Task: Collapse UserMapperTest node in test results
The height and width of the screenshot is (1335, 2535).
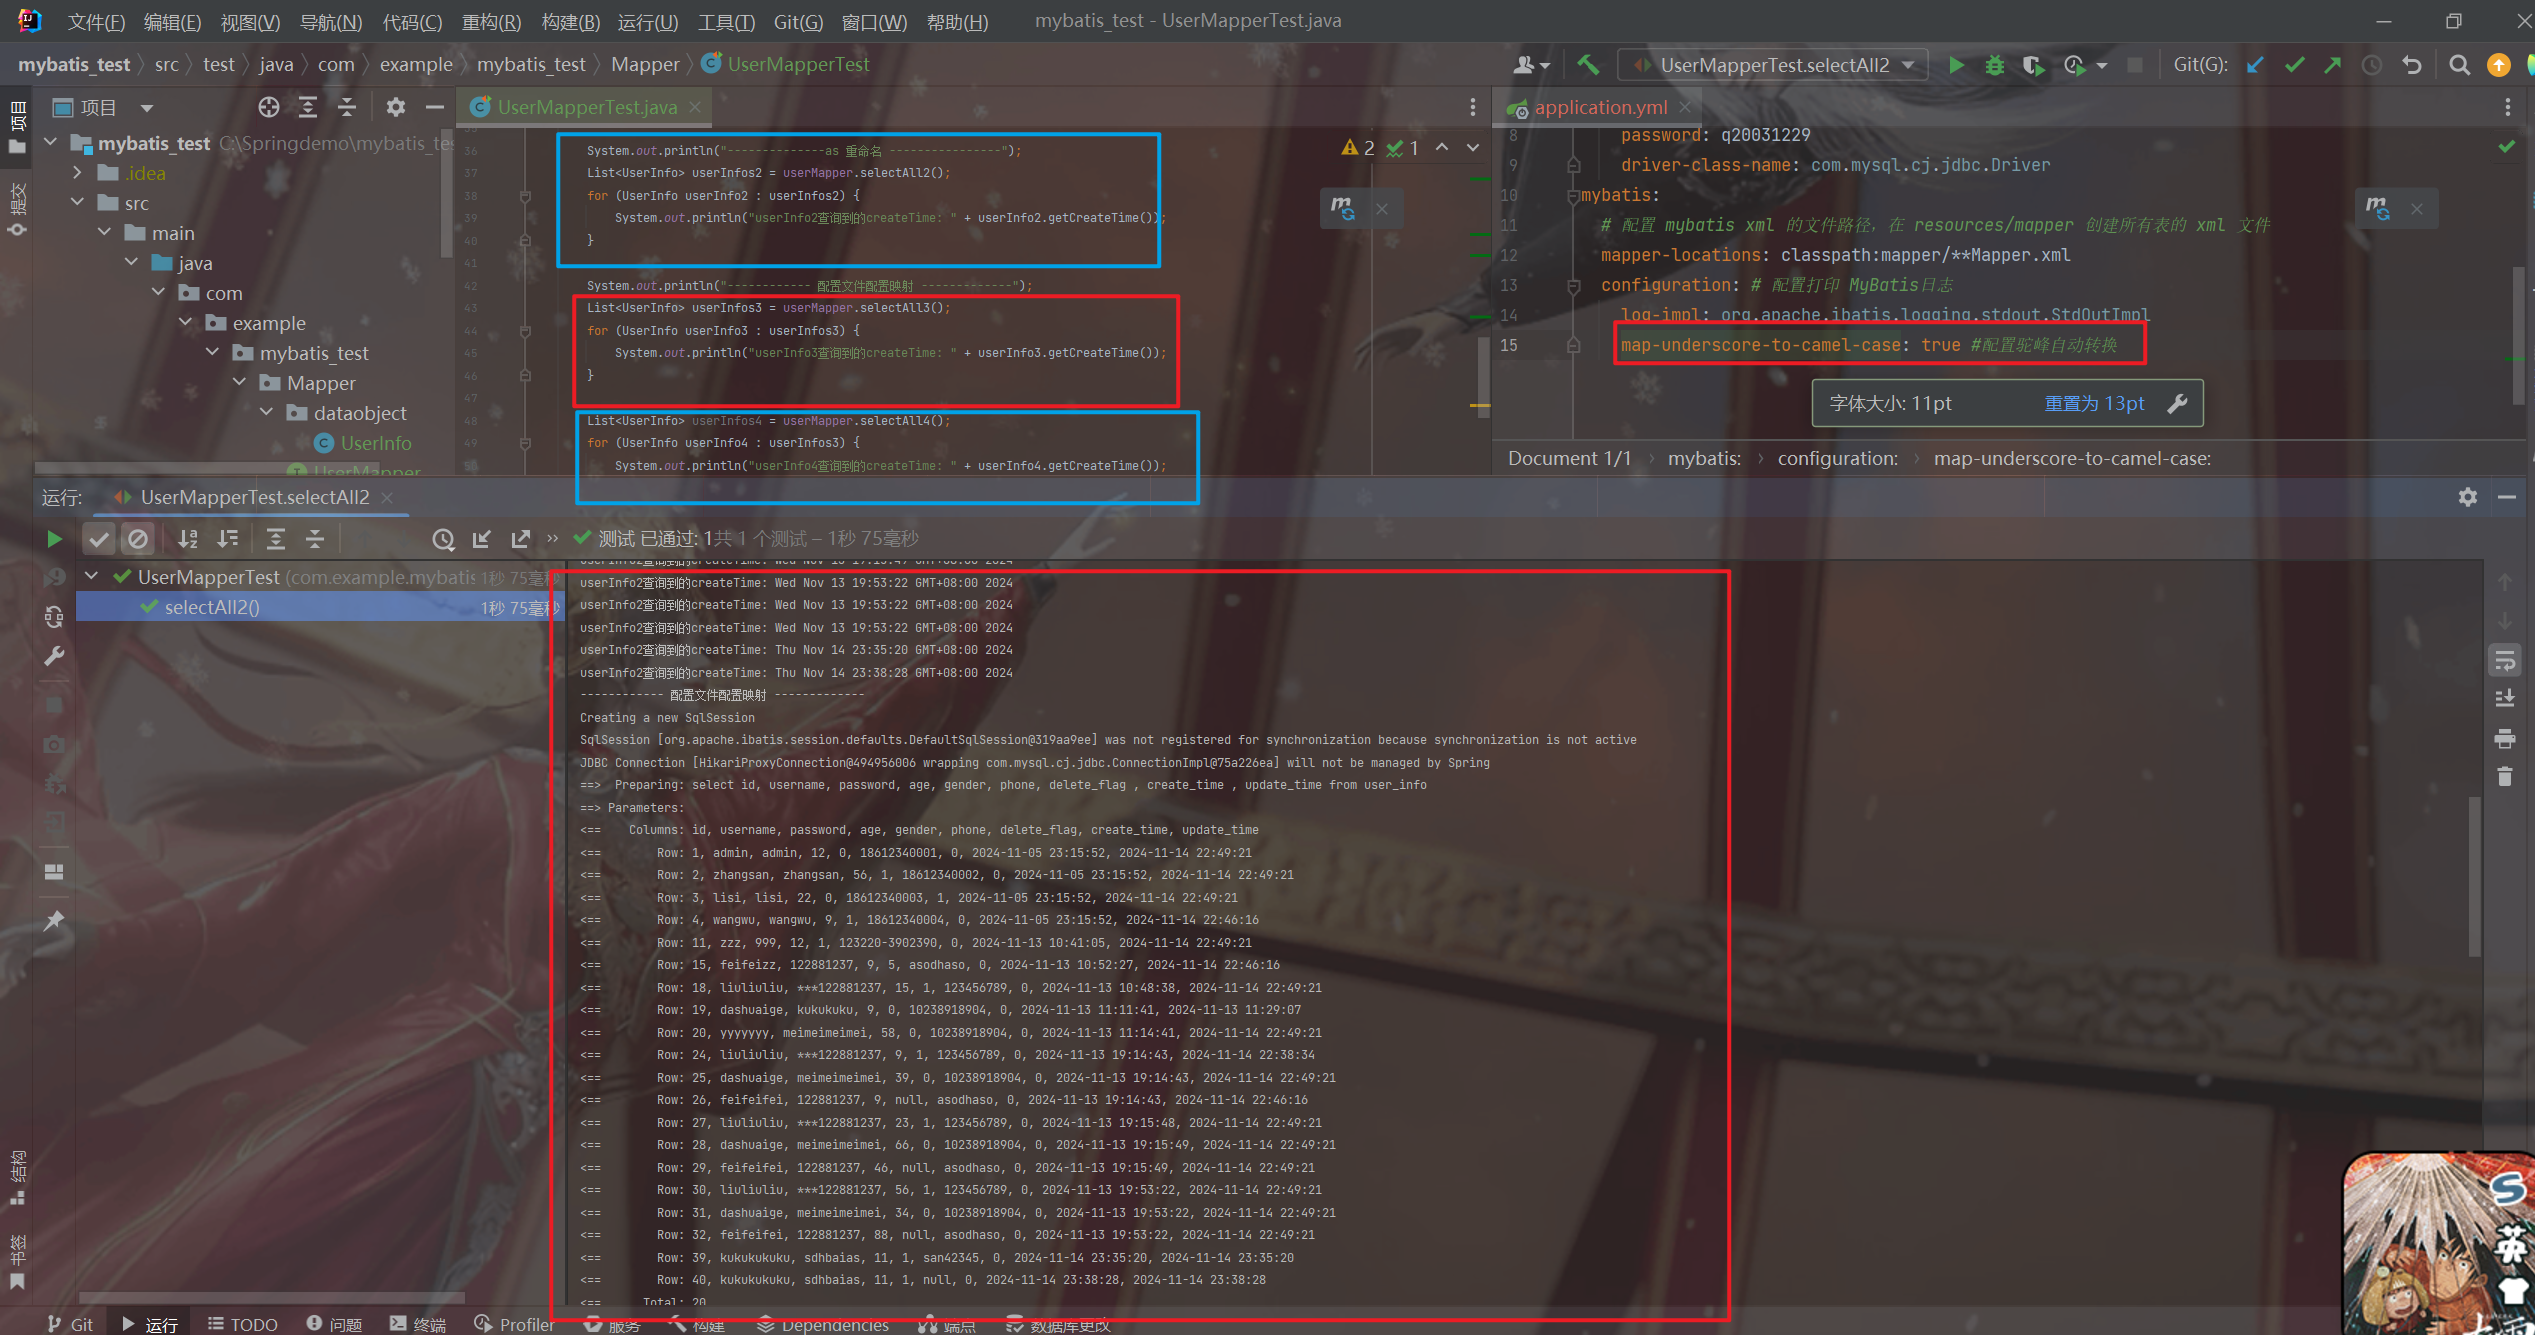Action: tap(91, 576)
